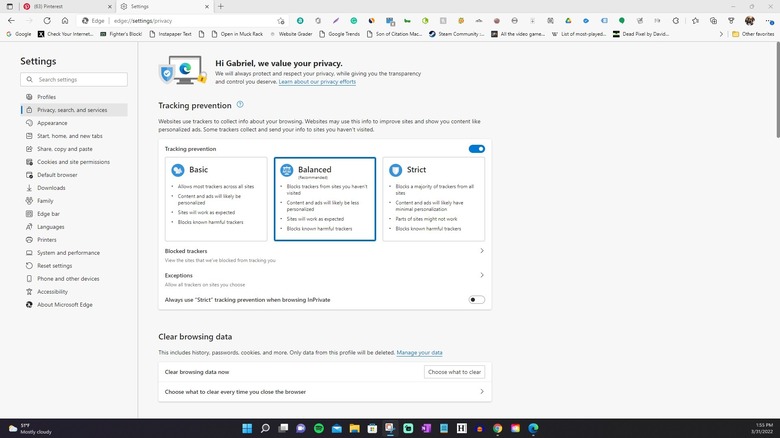Expand Choose what to clear every time chevron
Viewport: 780px width, 438px height.
pyautogui.click(x=482, y=392)
